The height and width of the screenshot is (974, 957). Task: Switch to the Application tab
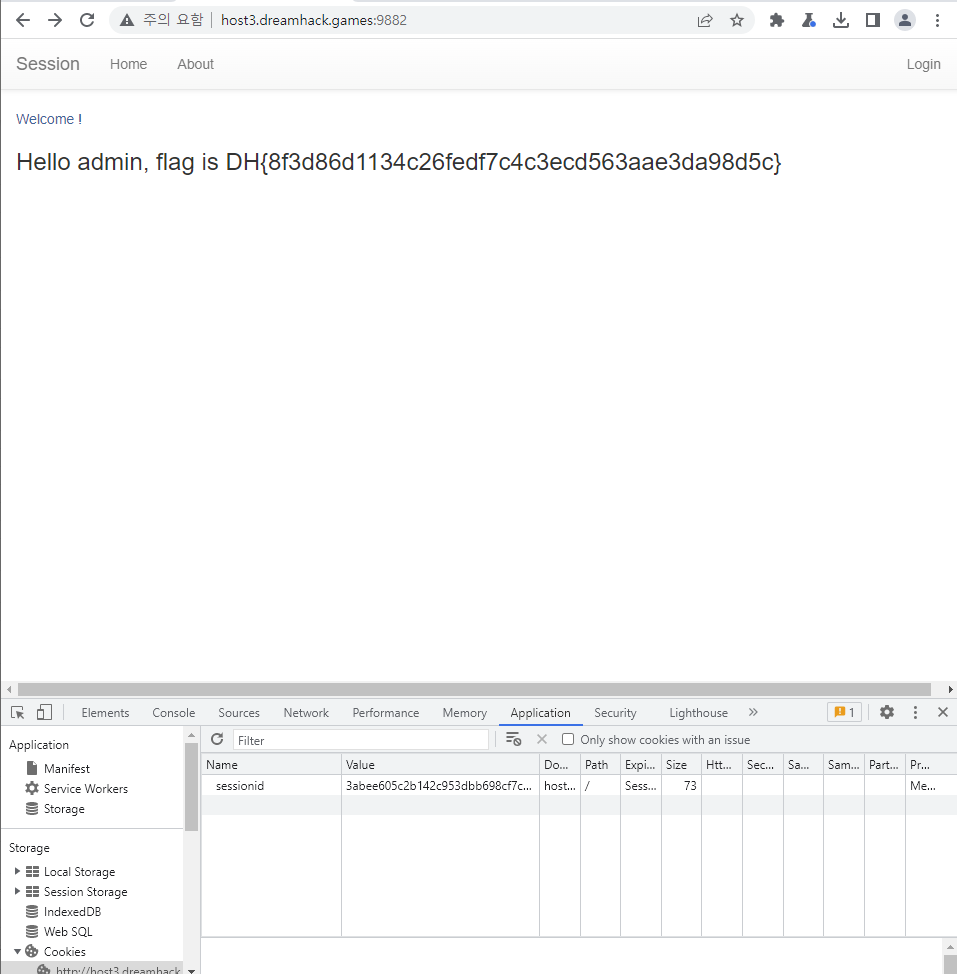coord(540,712)
